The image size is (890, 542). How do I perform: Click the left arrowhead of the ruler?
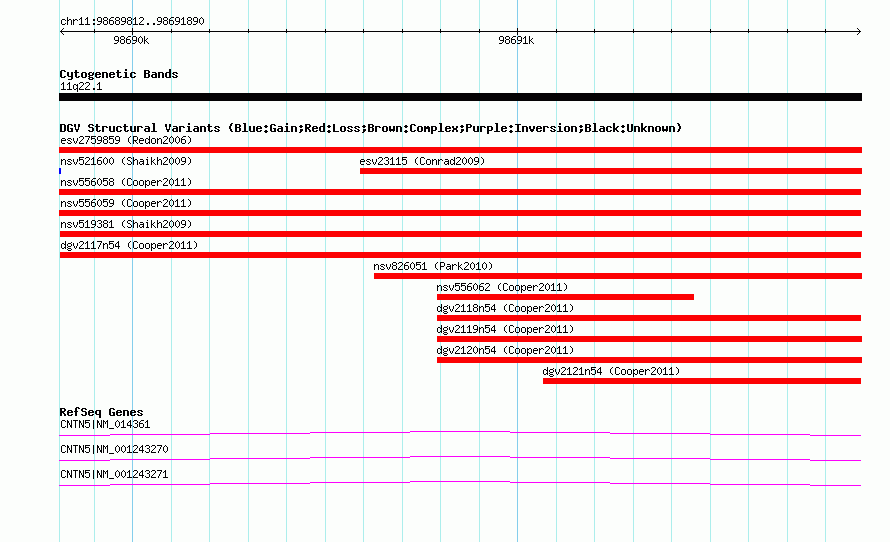pos(62,32)
